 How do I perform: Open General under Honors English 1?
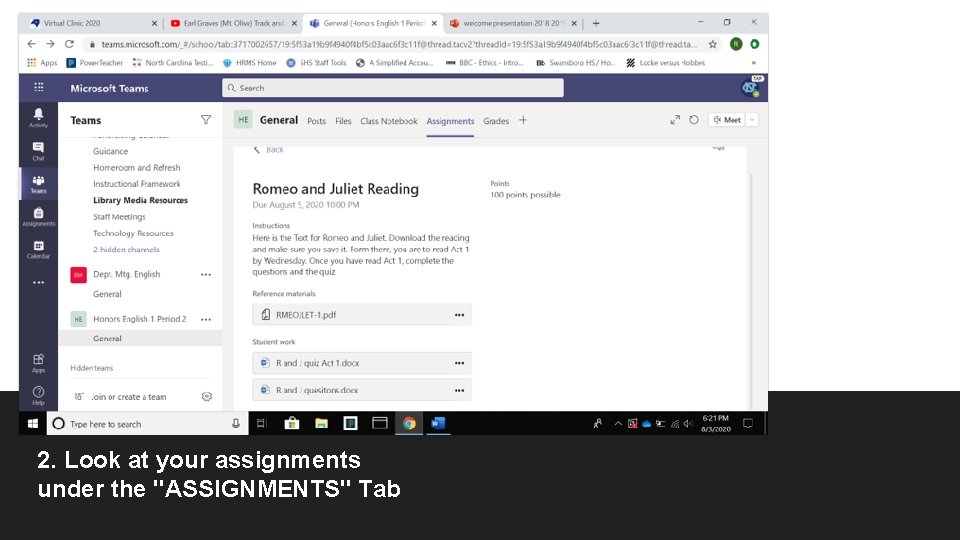(107, 338)
